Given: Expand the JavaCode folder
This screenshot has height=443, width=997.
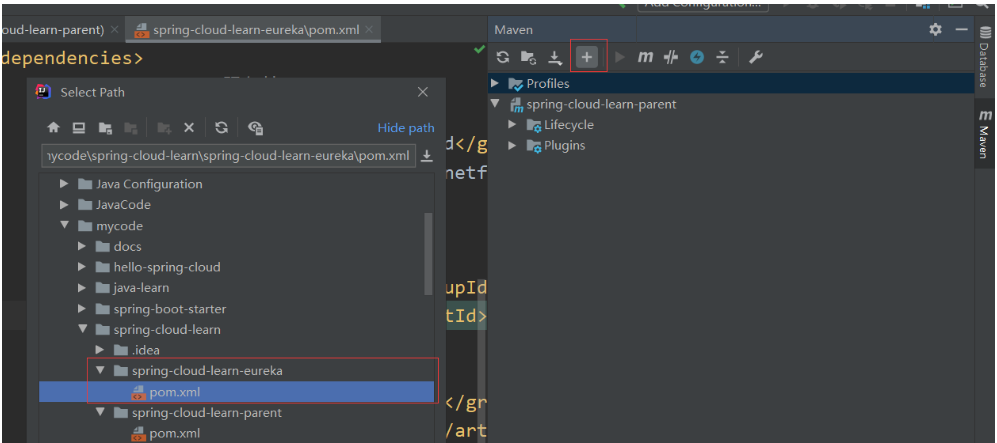Looking at the screenshot, I should 64,205.
